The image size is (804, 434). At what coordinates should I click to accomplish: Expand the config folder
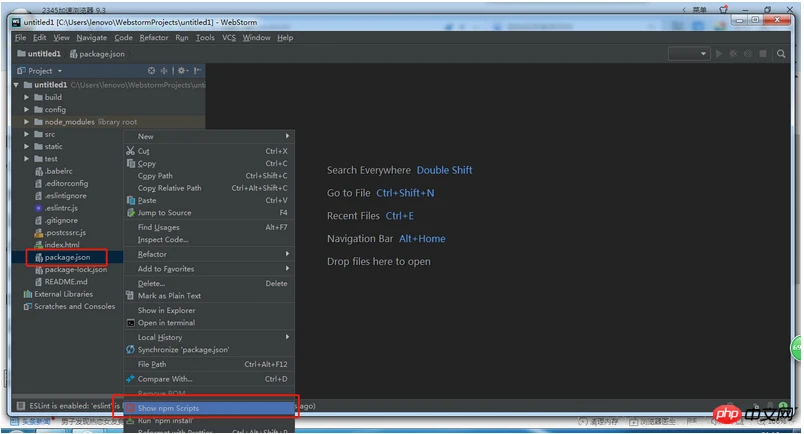26,109
